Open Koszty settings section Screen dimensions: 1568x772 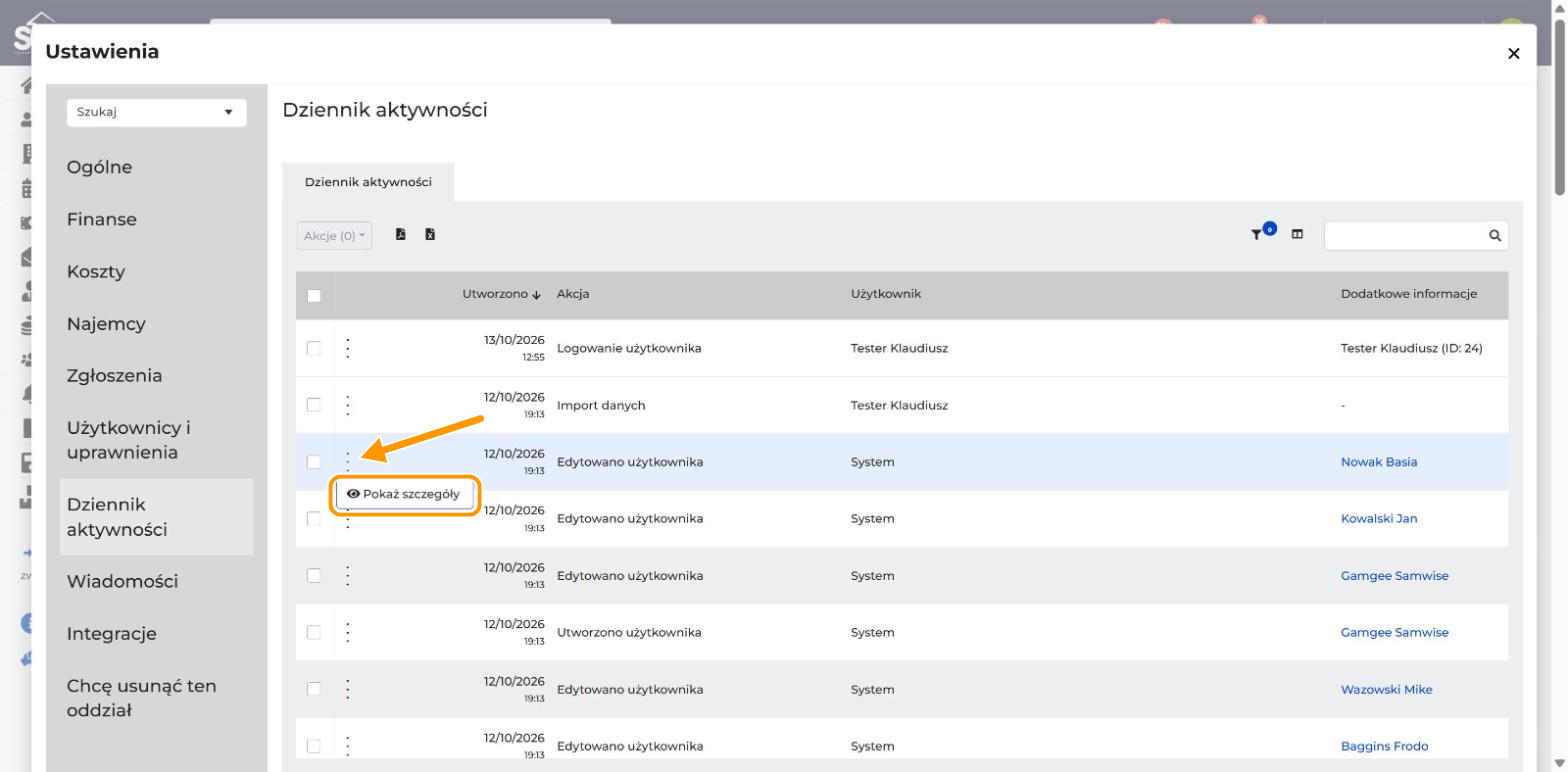(x=96, y=271)
